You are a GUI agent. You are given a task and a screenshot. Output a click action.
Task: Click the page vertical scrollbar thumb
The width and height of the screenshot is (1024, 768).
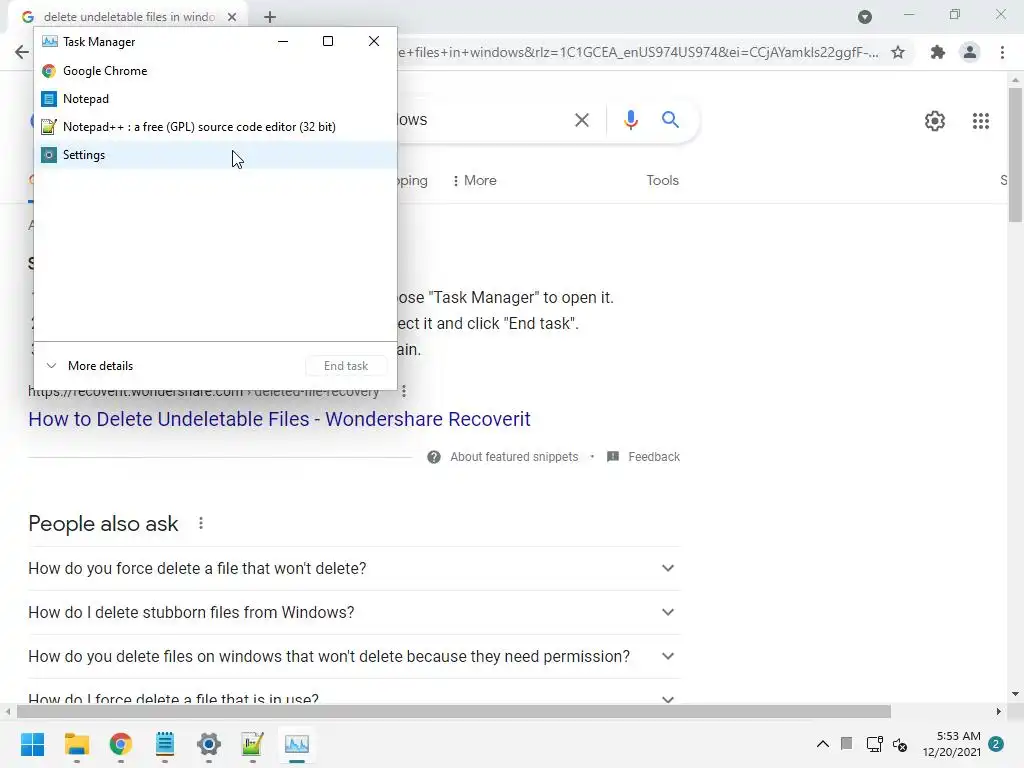pyautogui.click(x=1015, y=155)
